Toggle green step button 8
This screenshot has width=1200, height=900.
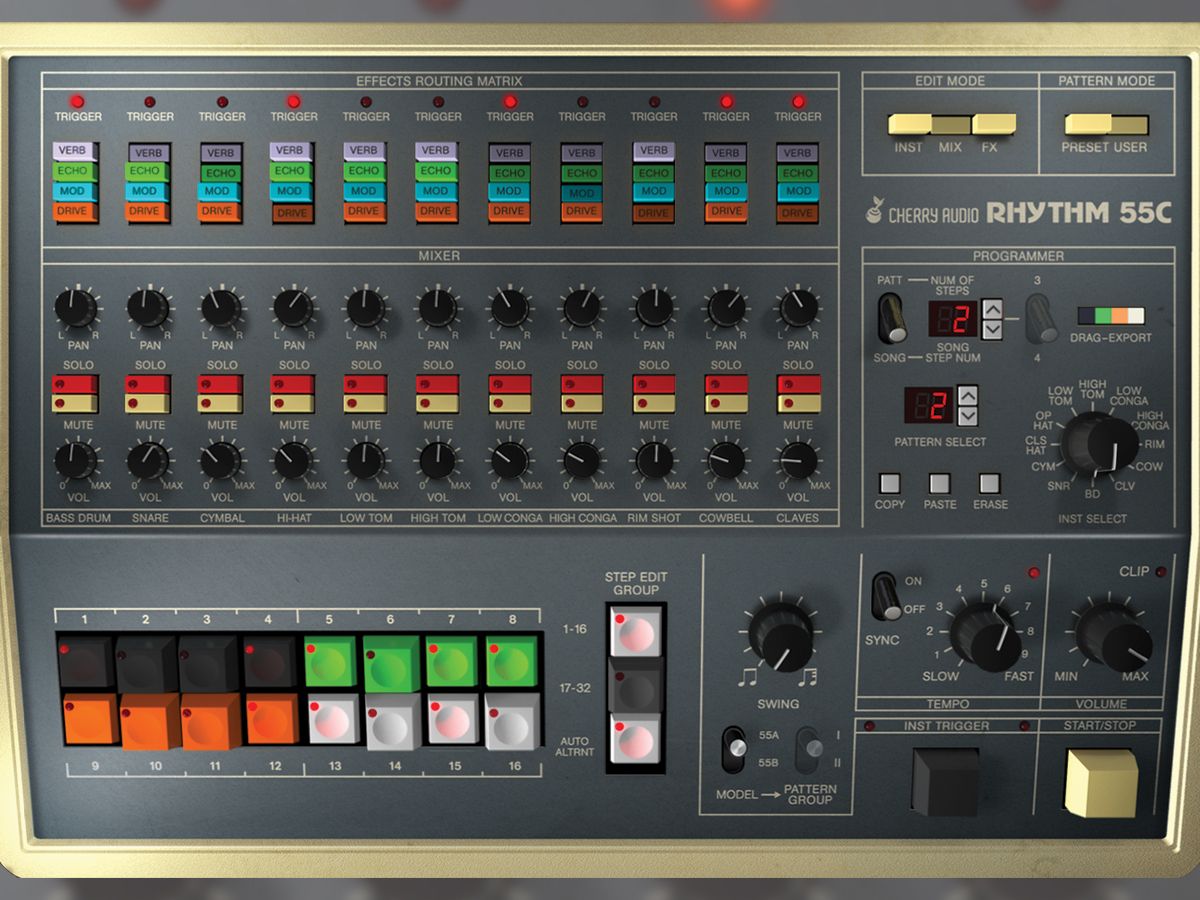coord(512,660)
